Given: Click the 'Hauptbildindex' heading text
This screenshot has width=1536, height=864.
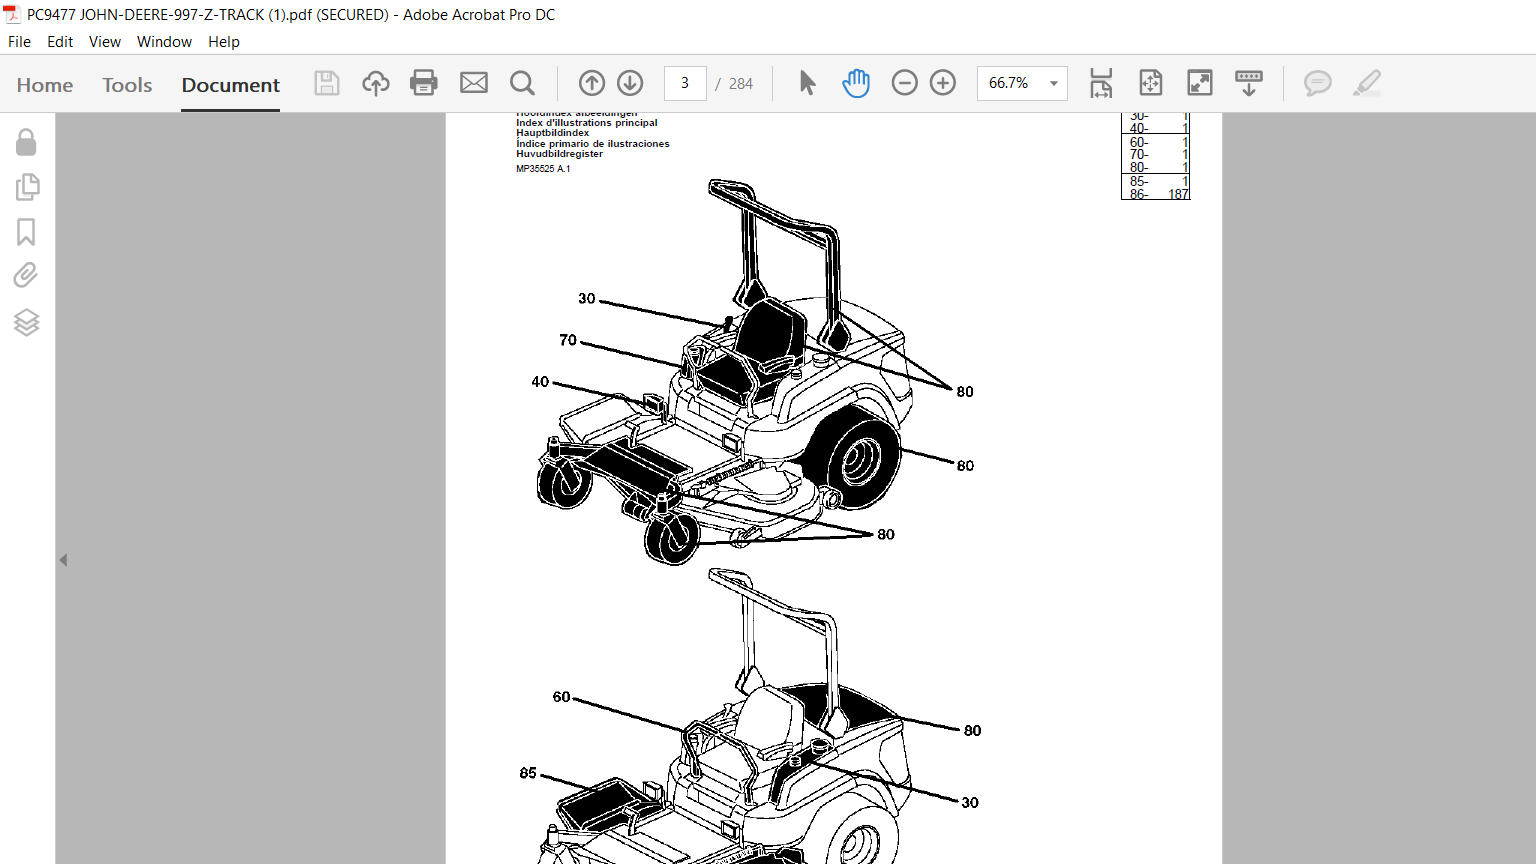Looking at the screenshot, I should pos(553,133).
